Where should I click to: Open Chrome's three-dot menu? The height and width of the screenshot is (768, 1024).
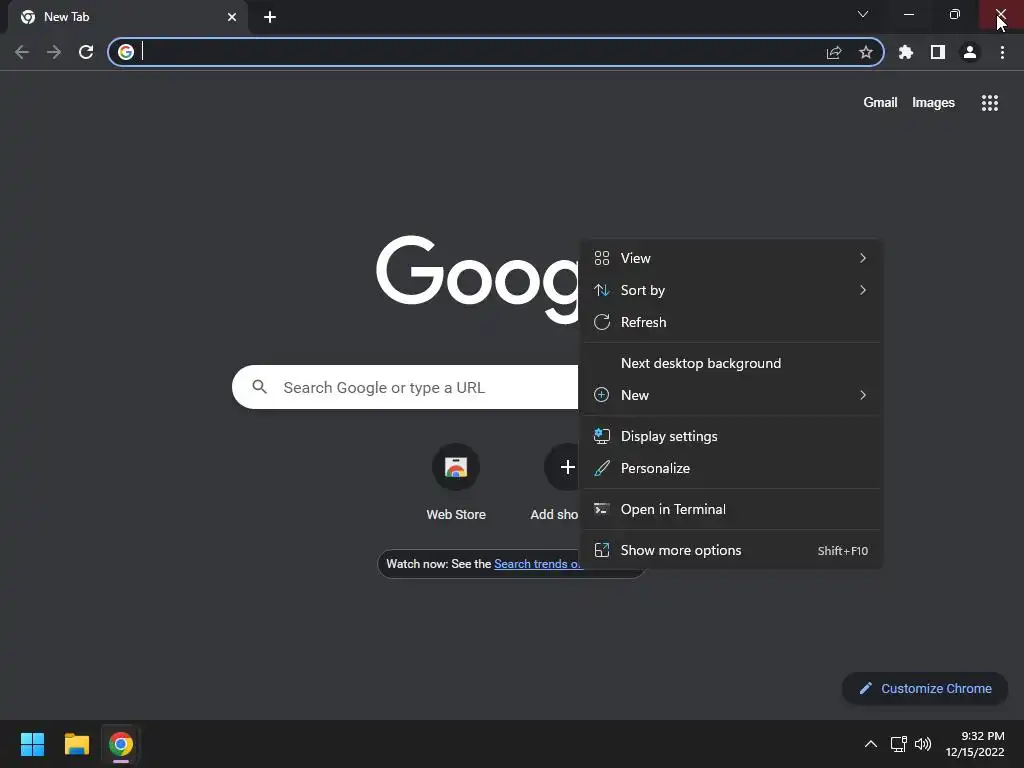(x=1002, y=52)
